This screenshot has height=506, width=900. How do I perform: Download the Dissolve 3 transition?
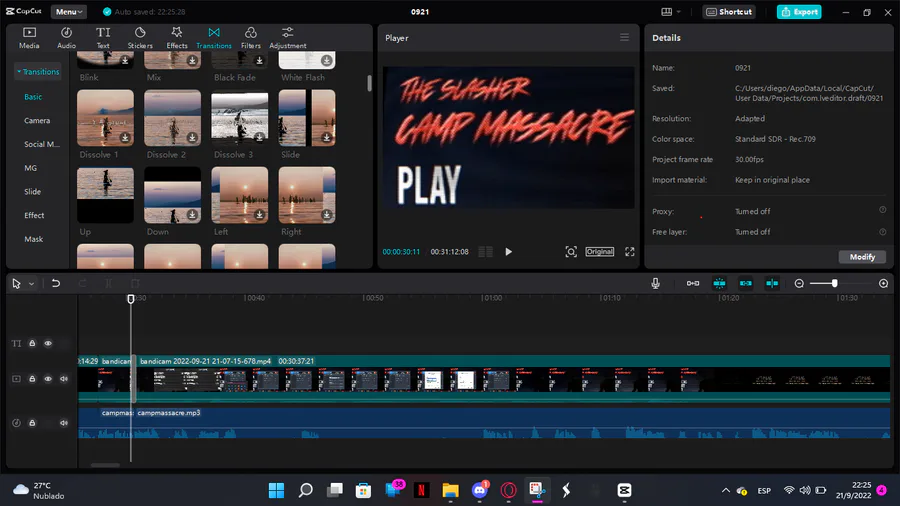tap(259, 138)
